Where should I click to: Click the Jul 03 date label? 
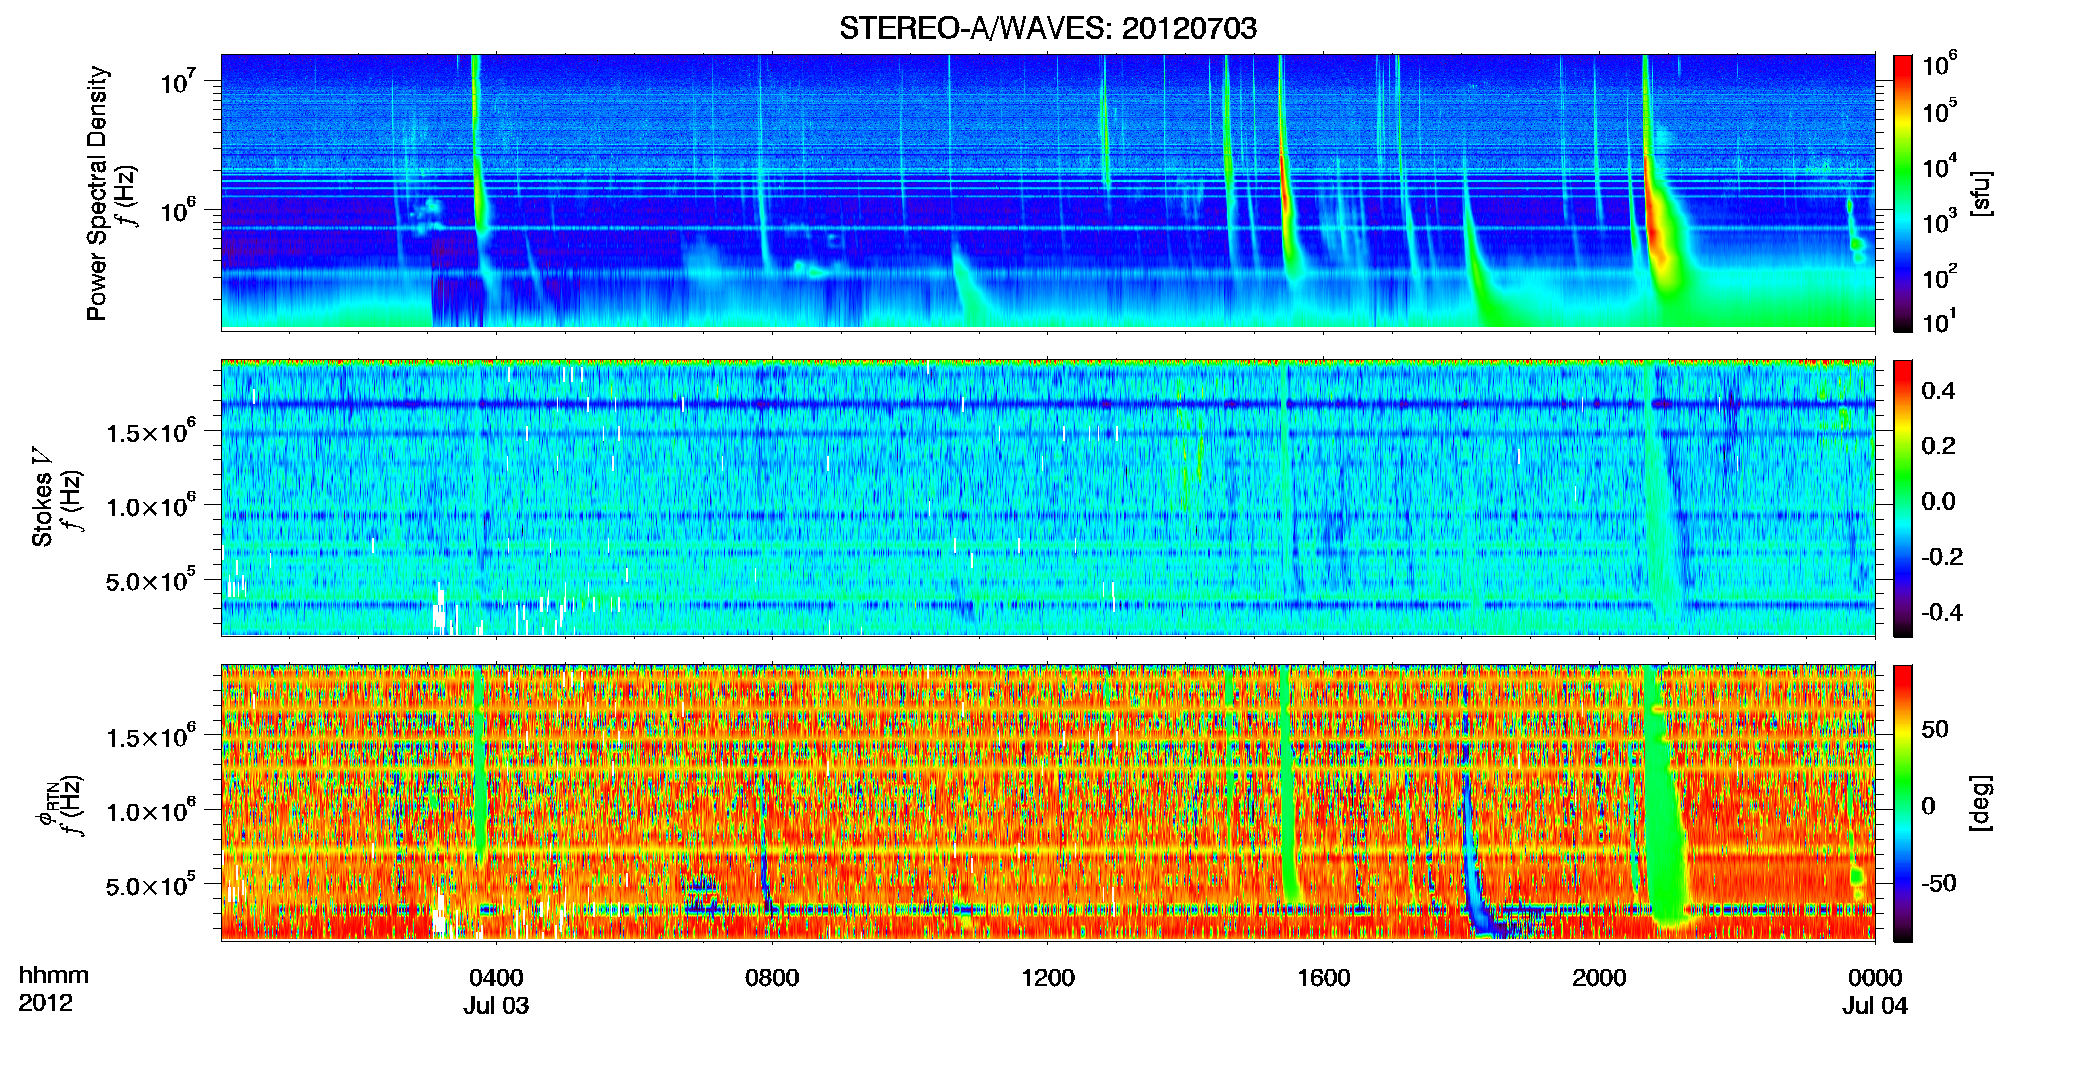(496, 1005)
